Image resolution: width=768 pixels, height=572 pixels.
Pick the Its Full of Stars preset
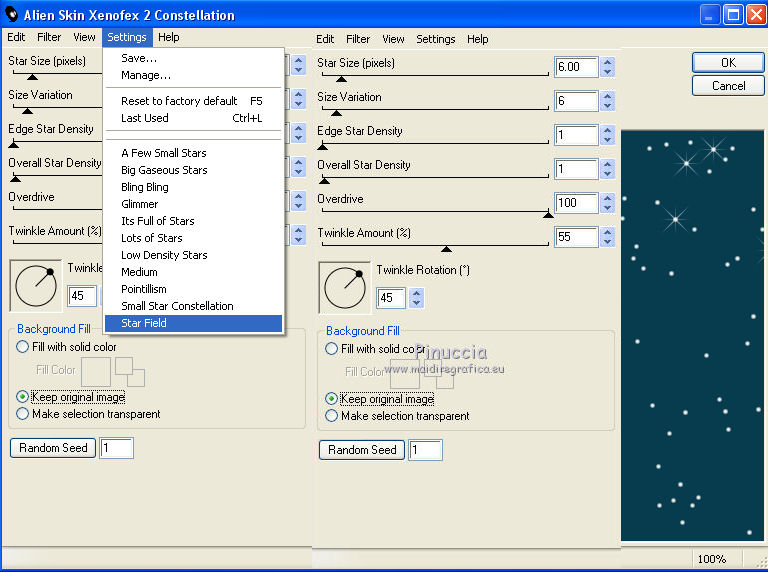(193, 221)
